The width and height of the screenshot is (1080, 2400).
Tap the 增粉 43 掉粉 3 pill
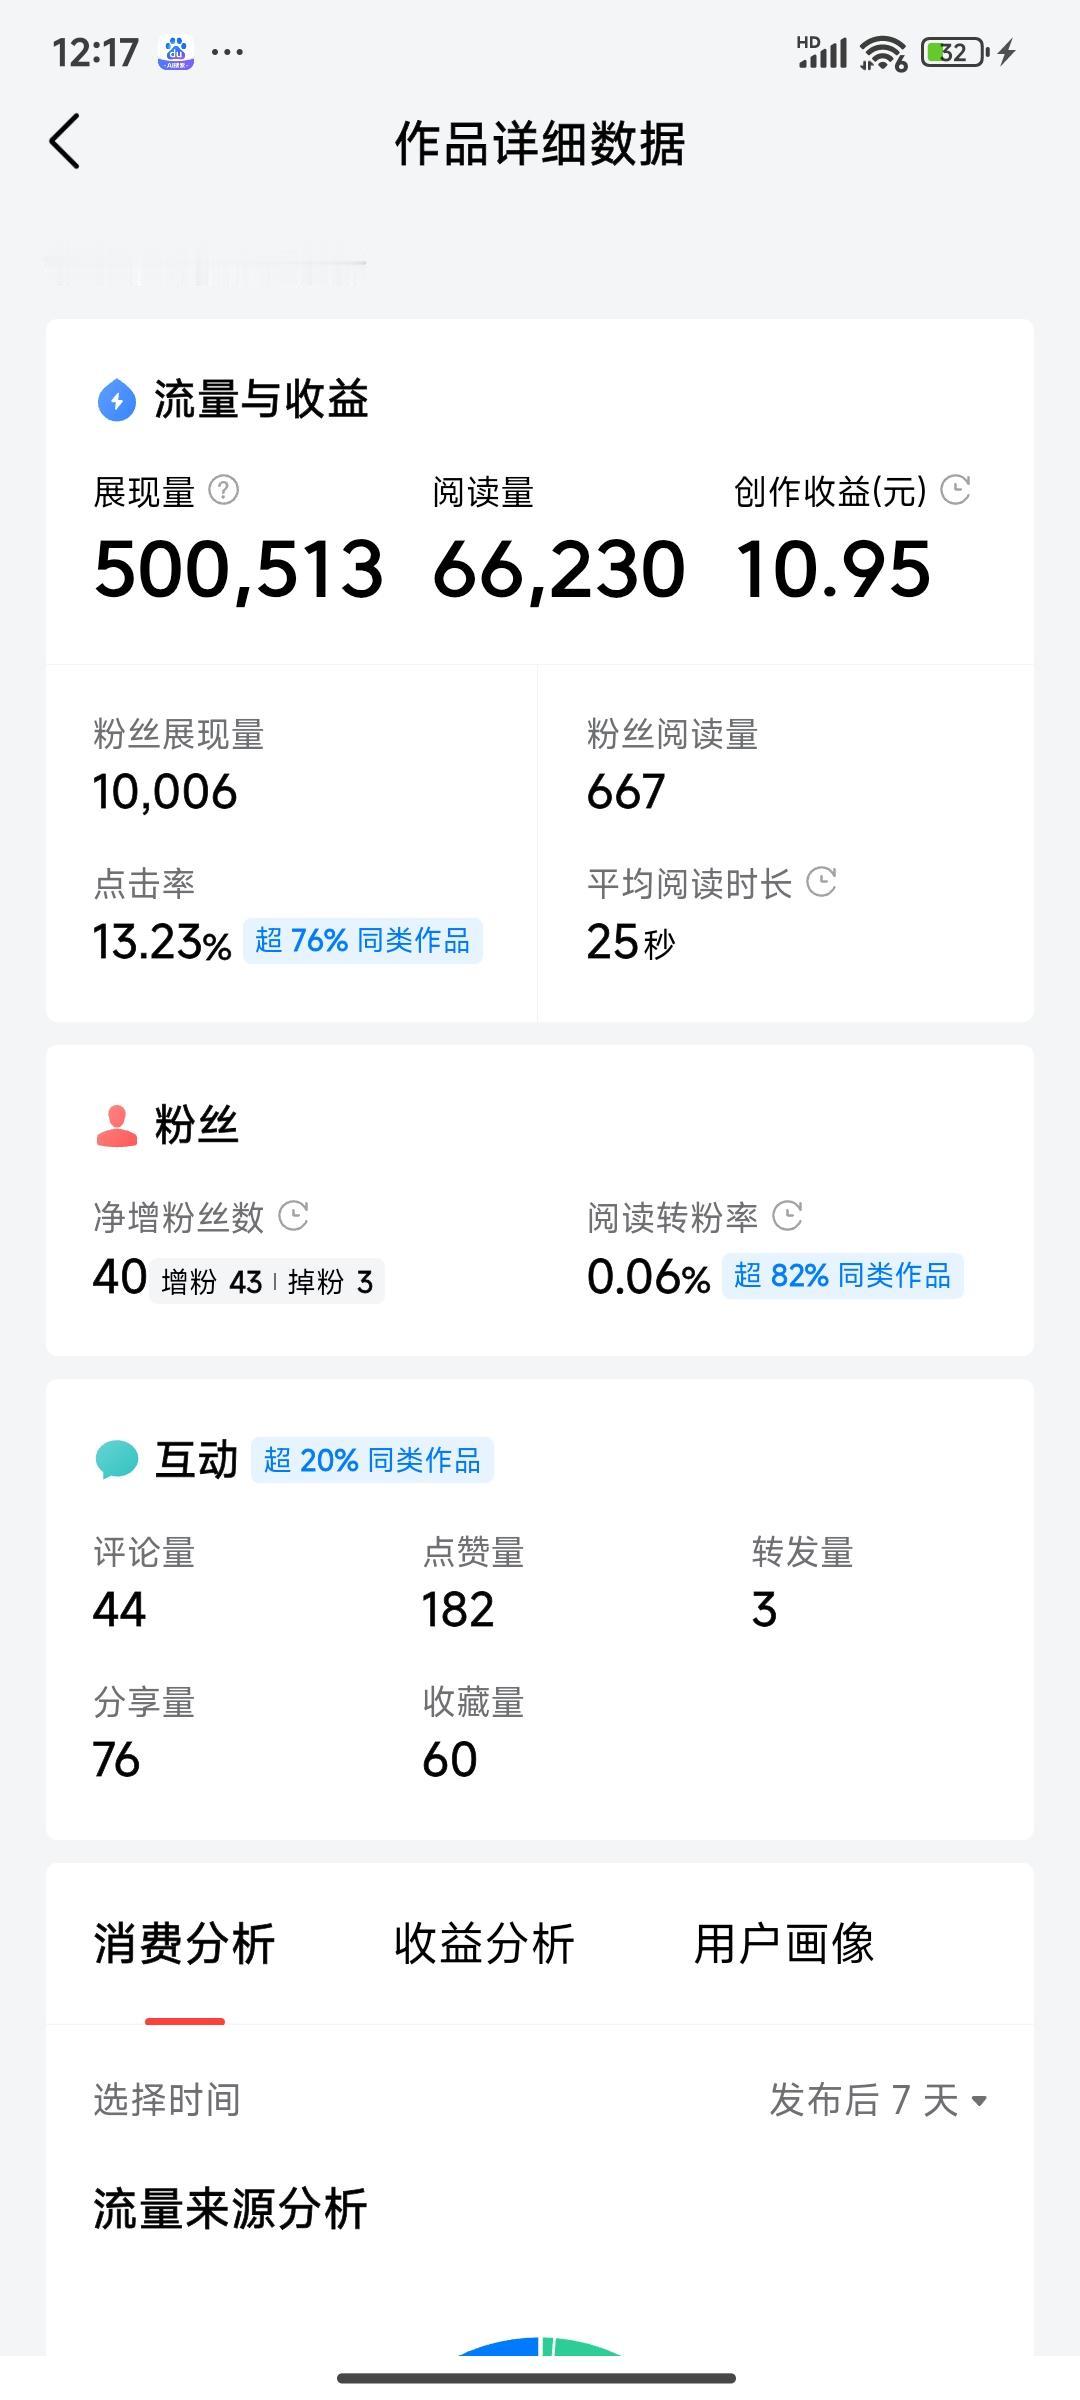(x=267, y=1282)
